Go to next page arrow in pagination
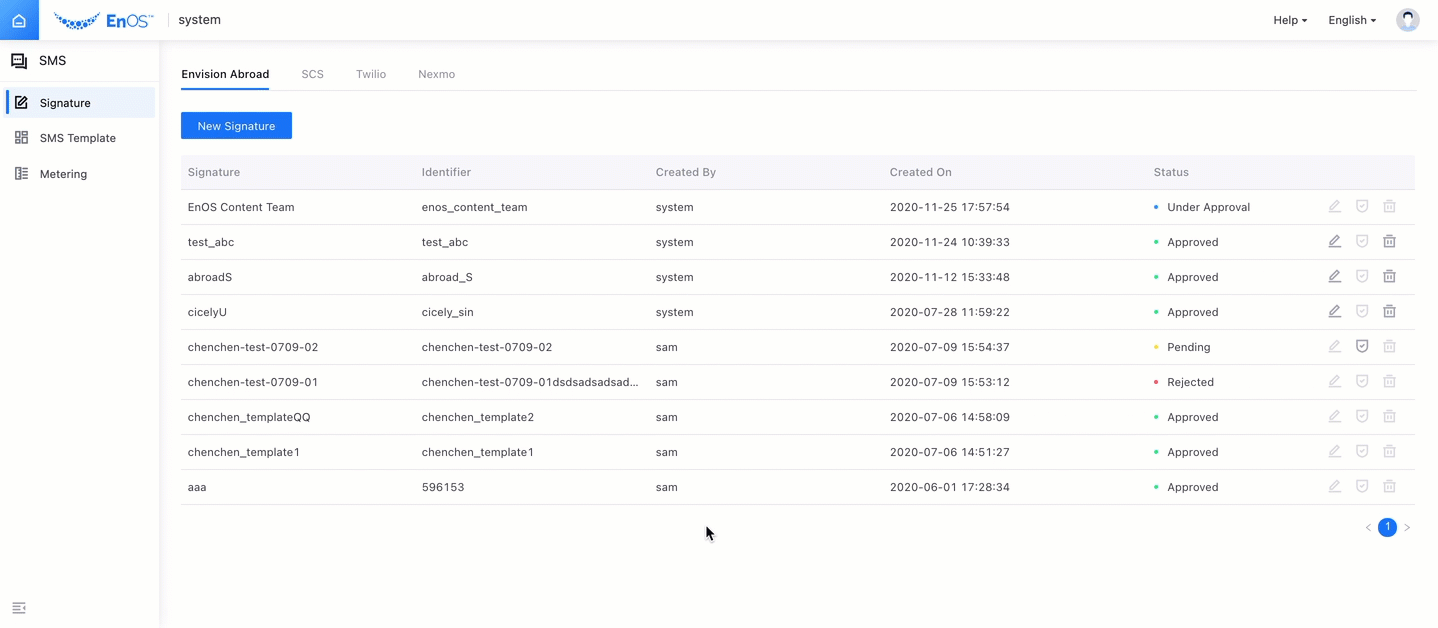1438x628 pixels. [x=1407, y=528]
